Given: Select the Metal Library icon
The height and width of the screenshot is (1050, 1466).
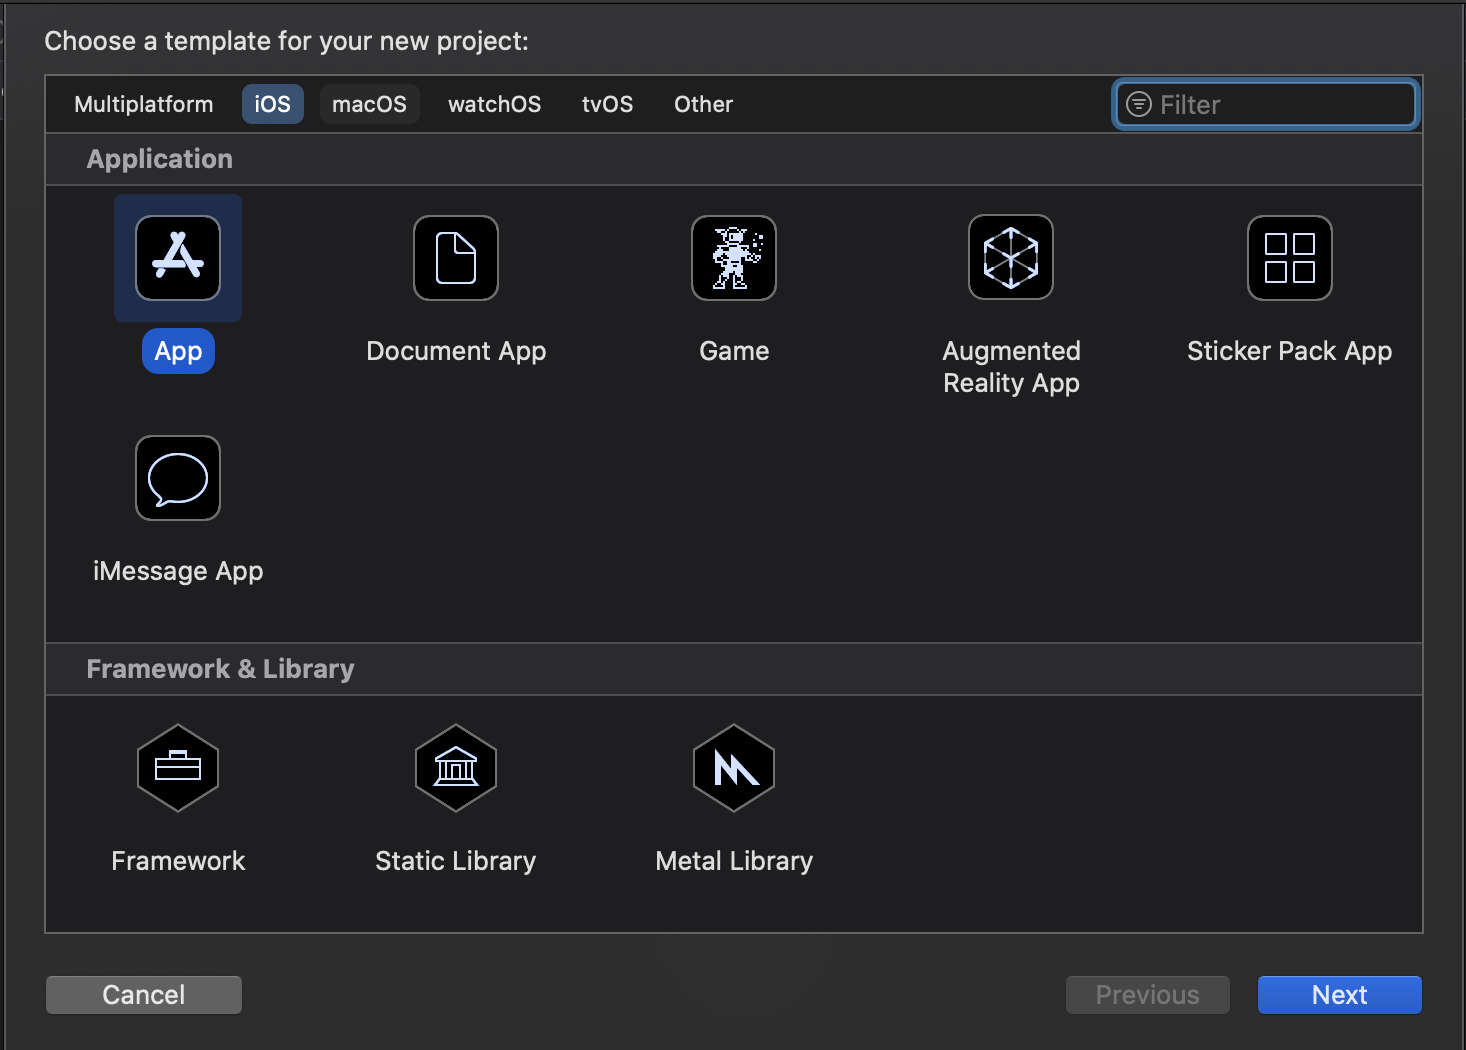Looking at the screenshot, I should point(734,768).
